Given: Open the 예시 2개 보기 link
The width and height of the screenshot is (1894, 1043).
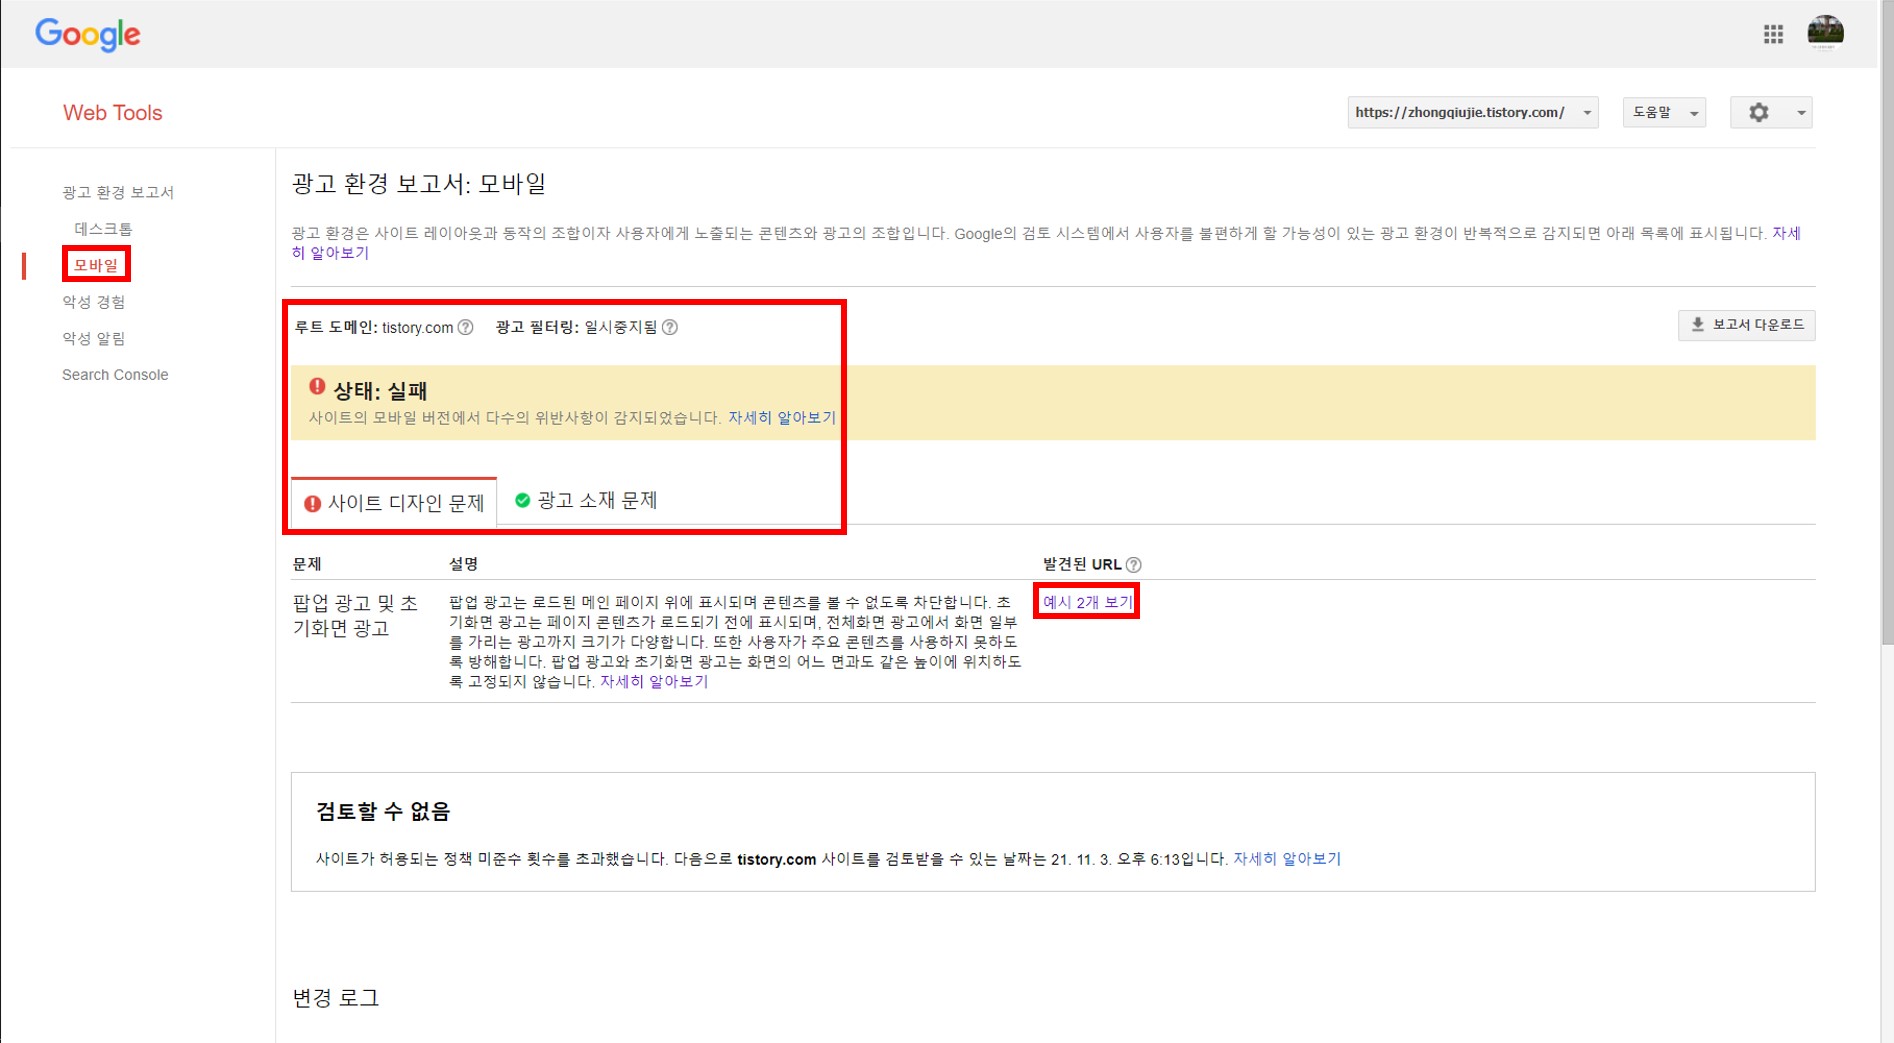Looking at the screenshot, I should [1087, 602].
